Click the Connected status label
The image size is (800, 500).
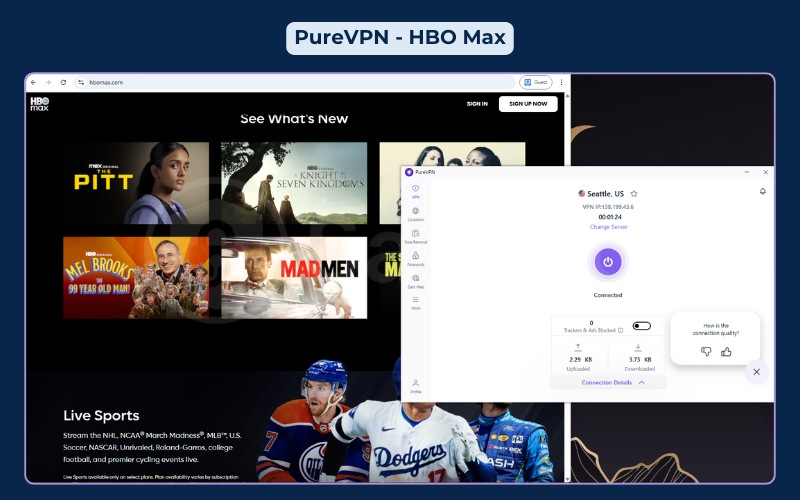click(x=608, y=295)
